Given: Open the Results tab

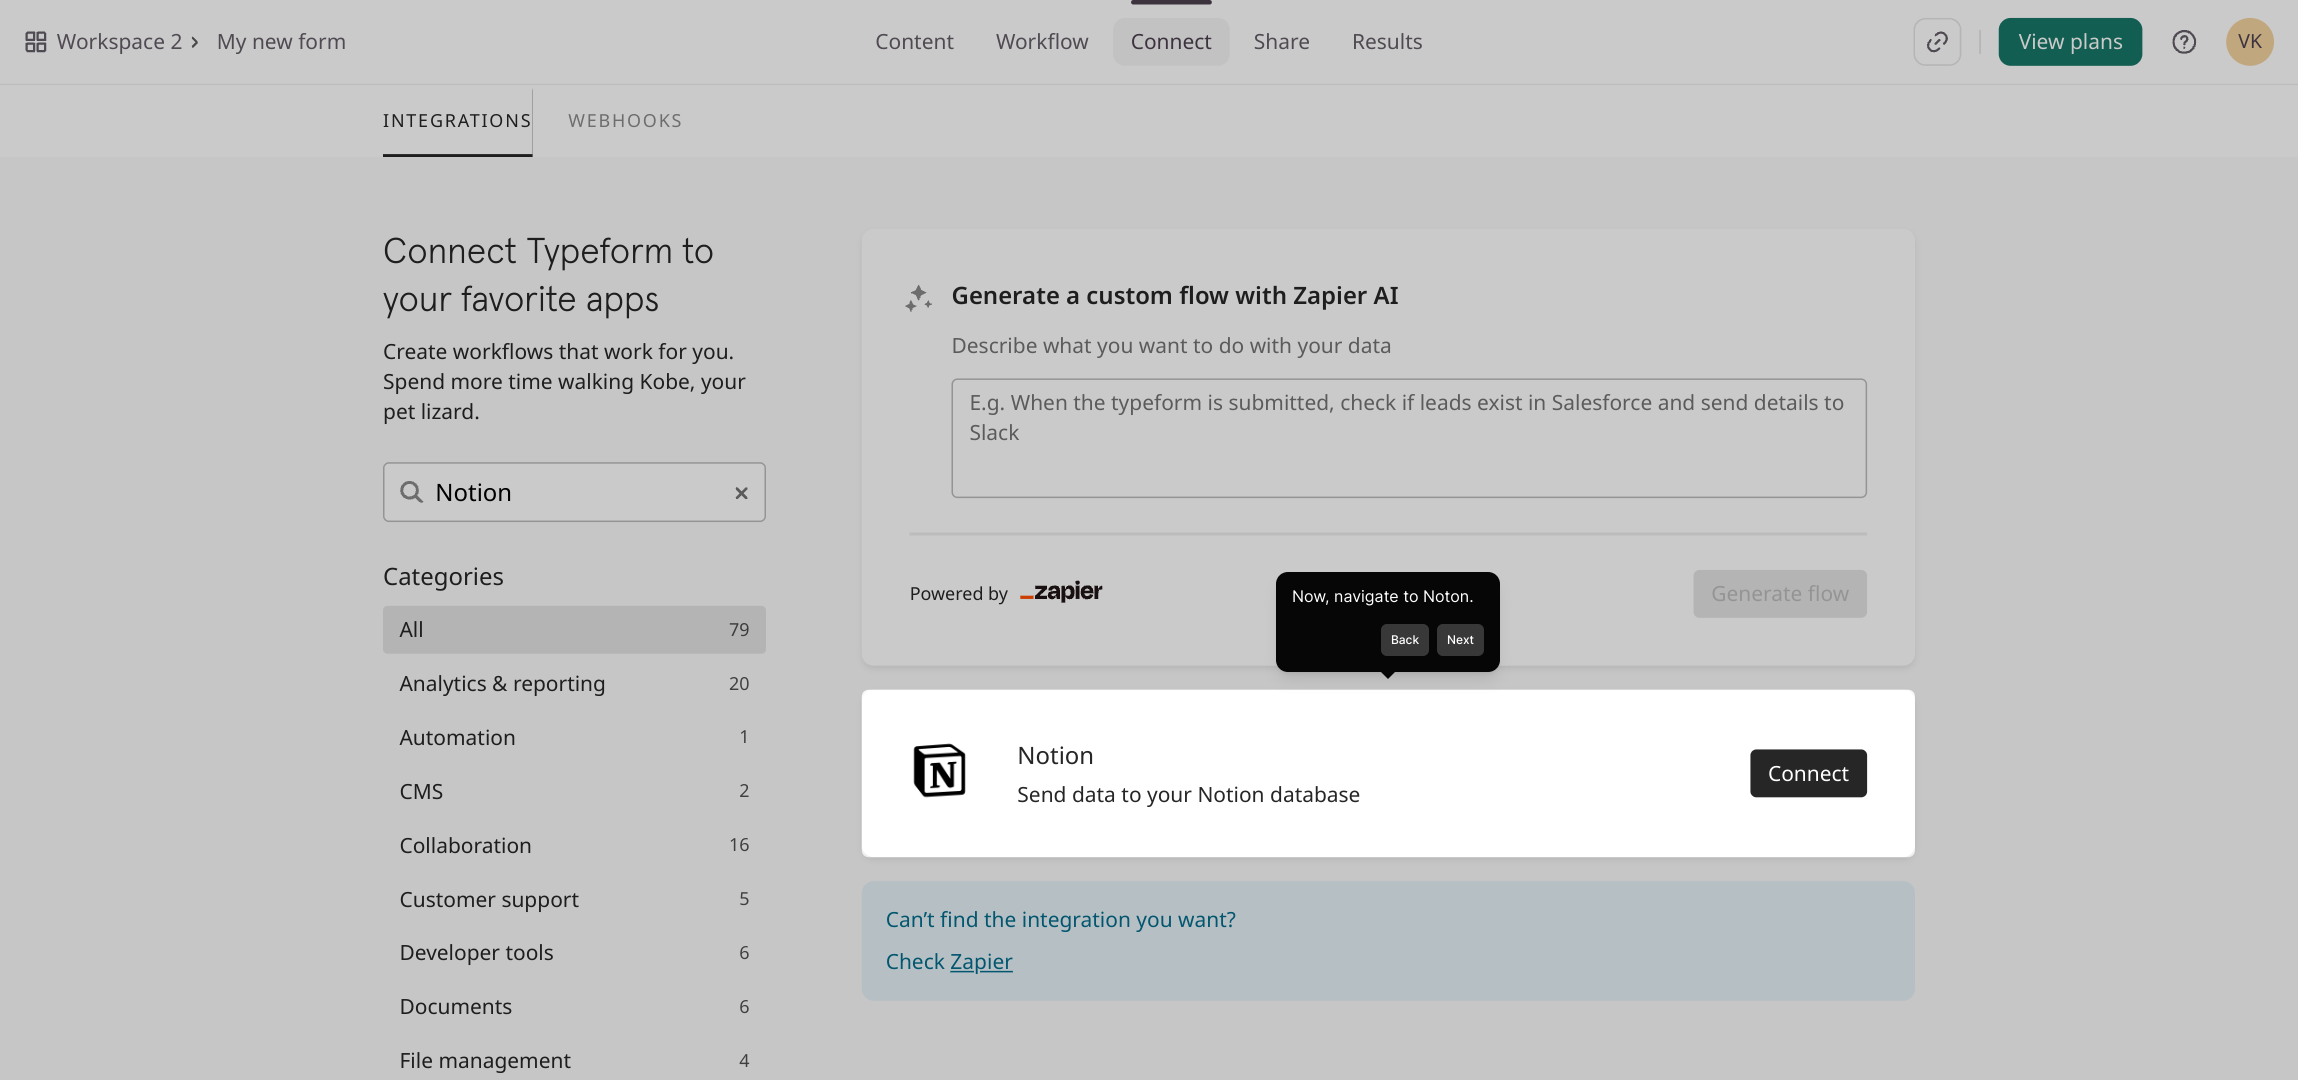Looking at the screenshot, I should (x=1386, y=42).
